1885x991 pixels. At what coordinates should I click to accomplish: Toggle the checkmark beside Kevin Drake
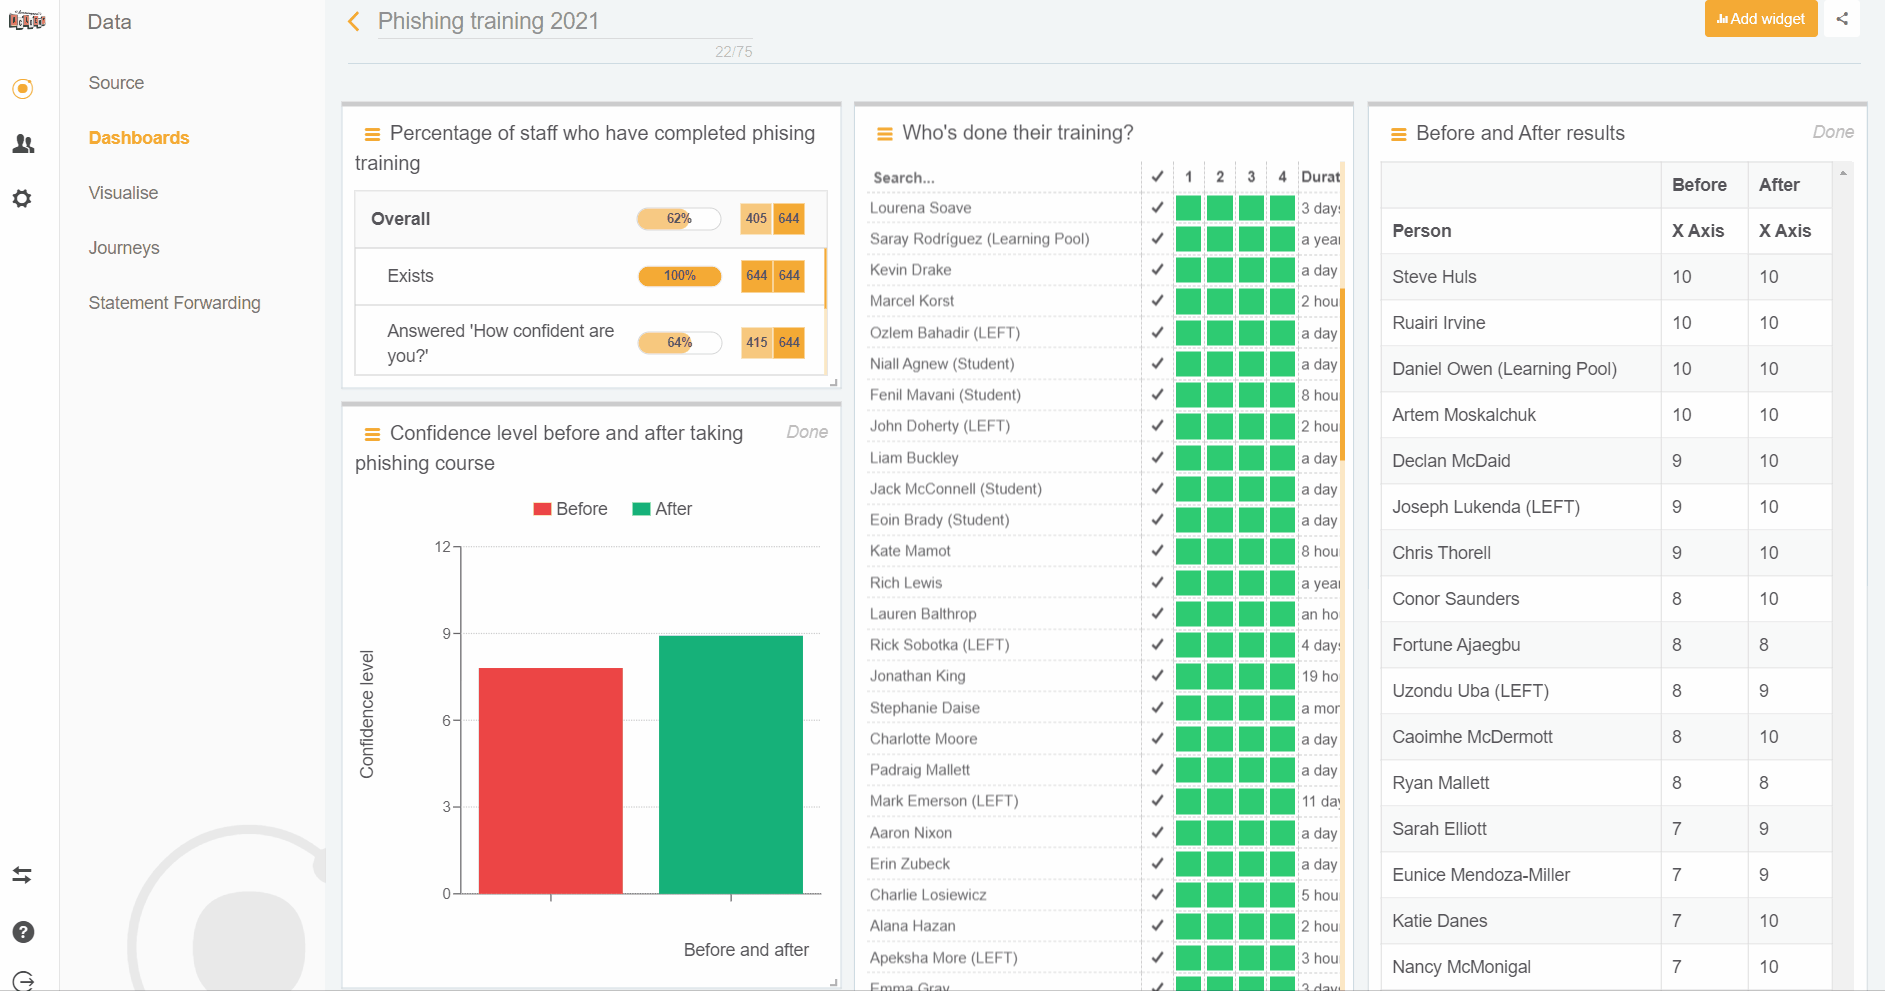(1157, 269)
